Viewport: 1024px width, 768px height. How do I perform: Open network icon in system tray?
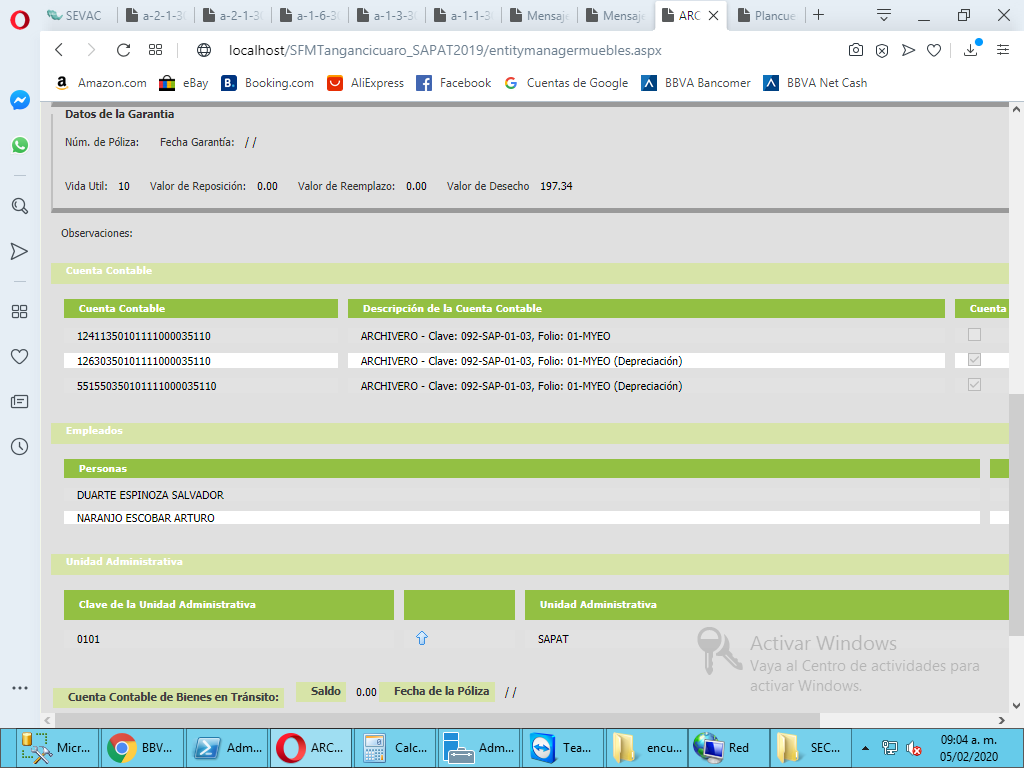(x=889, y=748)
